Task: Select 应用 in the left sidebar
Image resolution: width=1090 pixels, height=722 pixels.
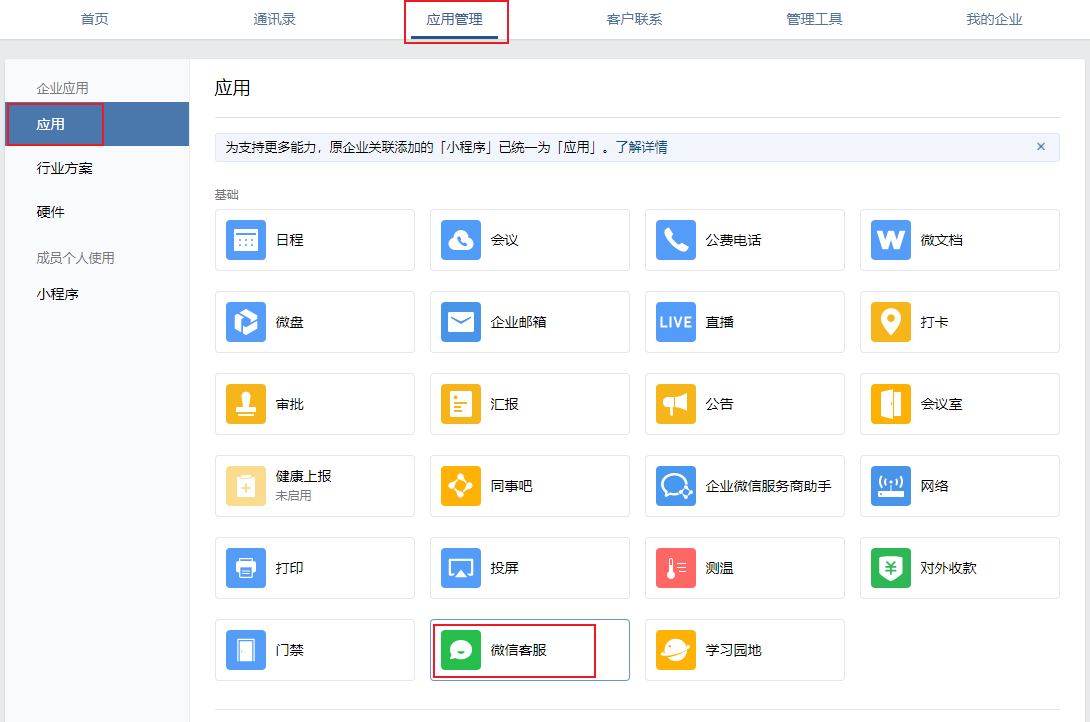Action: pos(97,124)
